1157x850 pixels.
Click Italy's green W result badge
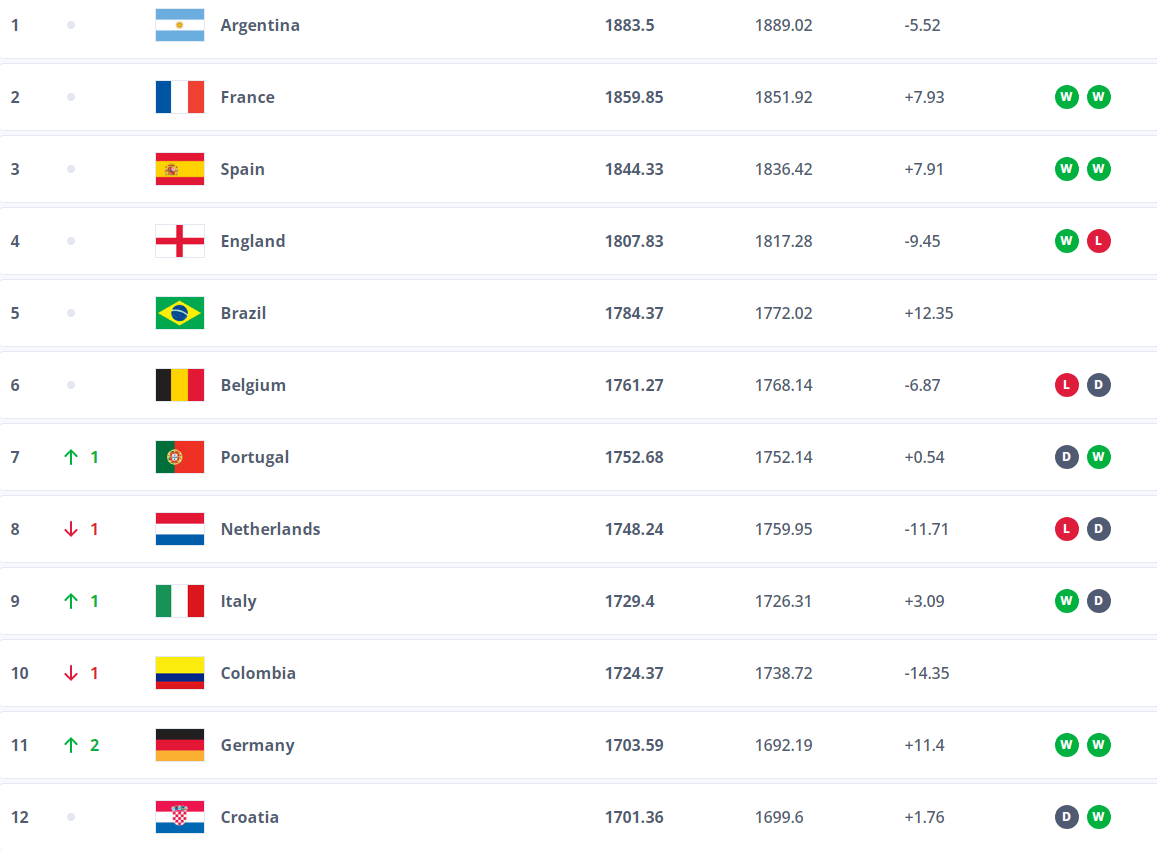(1067, 601)
